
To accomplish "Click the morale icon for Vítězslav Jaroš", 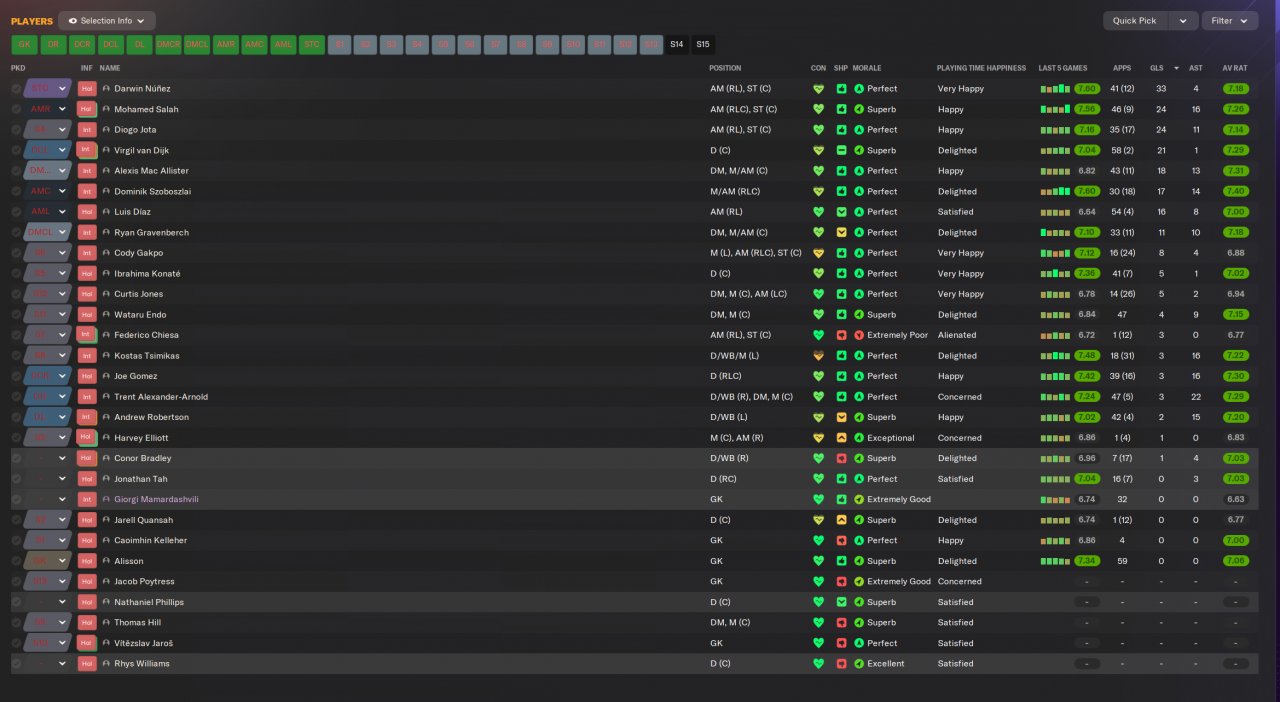I will (x=859, y=643).
